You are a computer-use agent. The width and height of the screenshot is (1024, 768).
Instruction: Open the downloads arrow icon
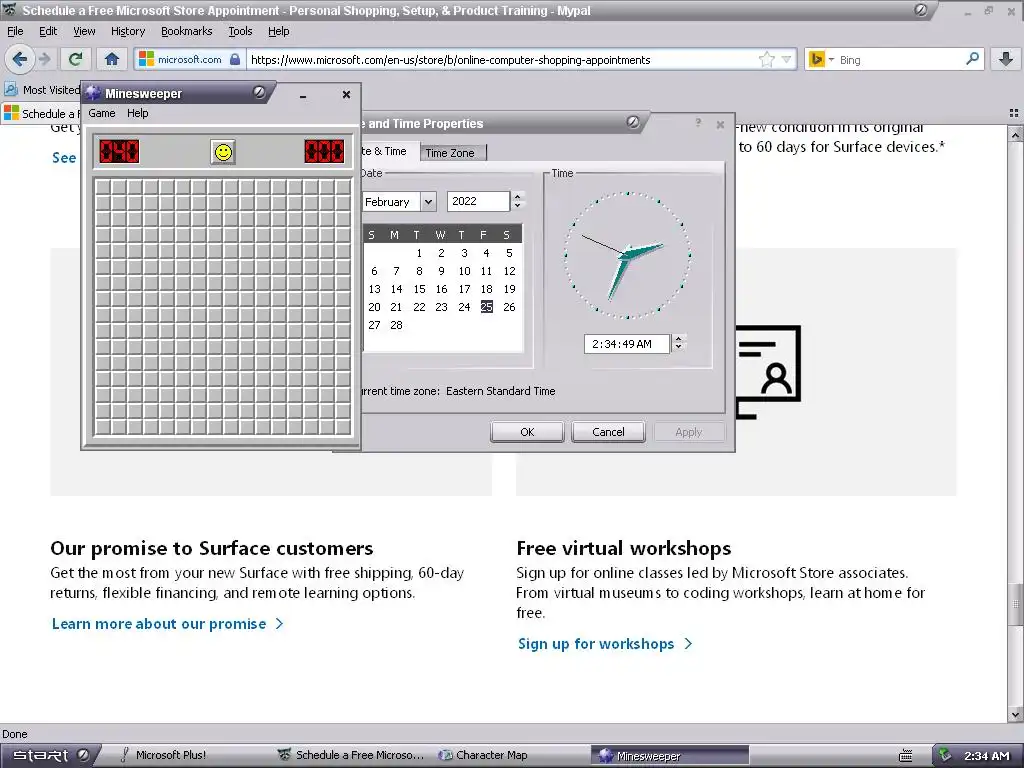click(1006, 59)
